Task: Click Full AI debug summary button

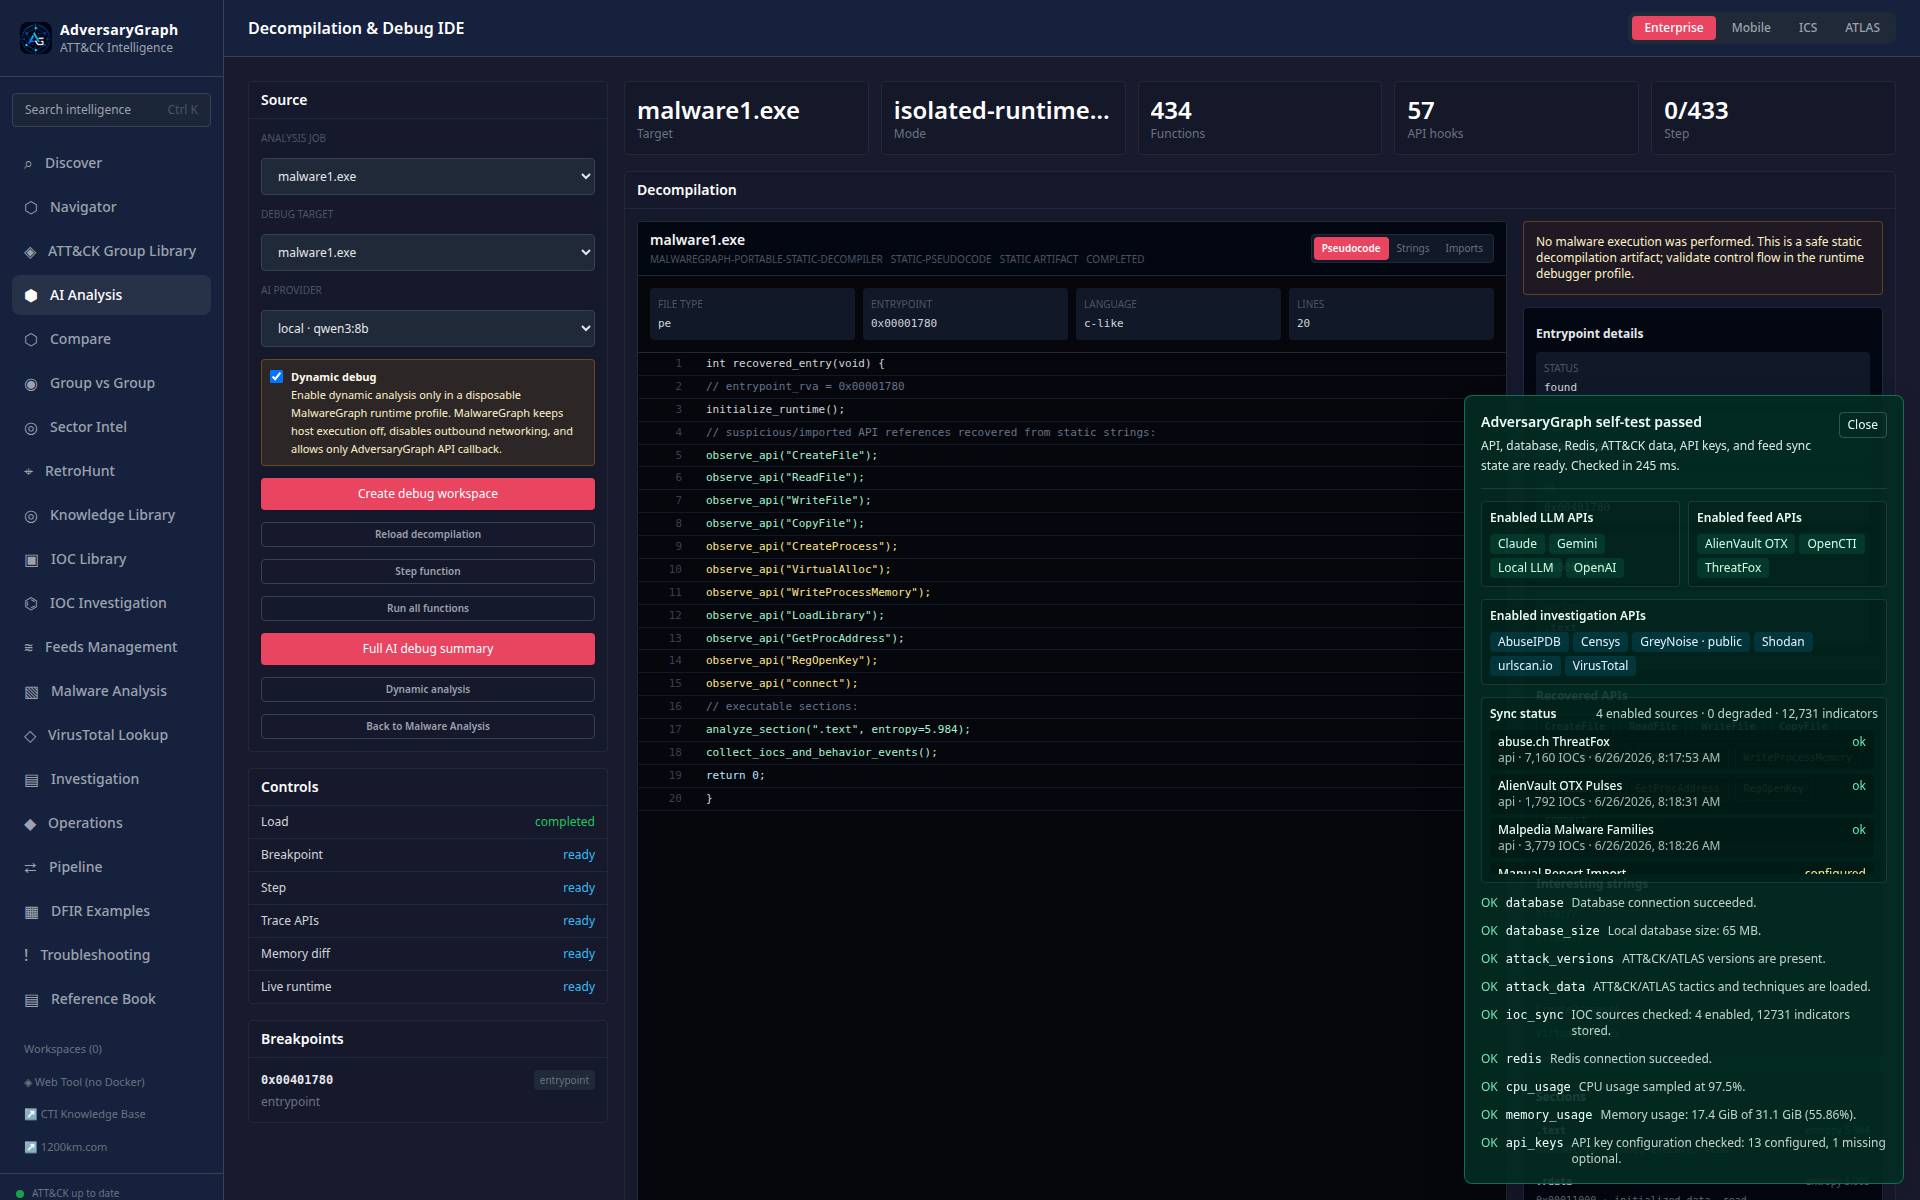Action: [x=428, y=649]
